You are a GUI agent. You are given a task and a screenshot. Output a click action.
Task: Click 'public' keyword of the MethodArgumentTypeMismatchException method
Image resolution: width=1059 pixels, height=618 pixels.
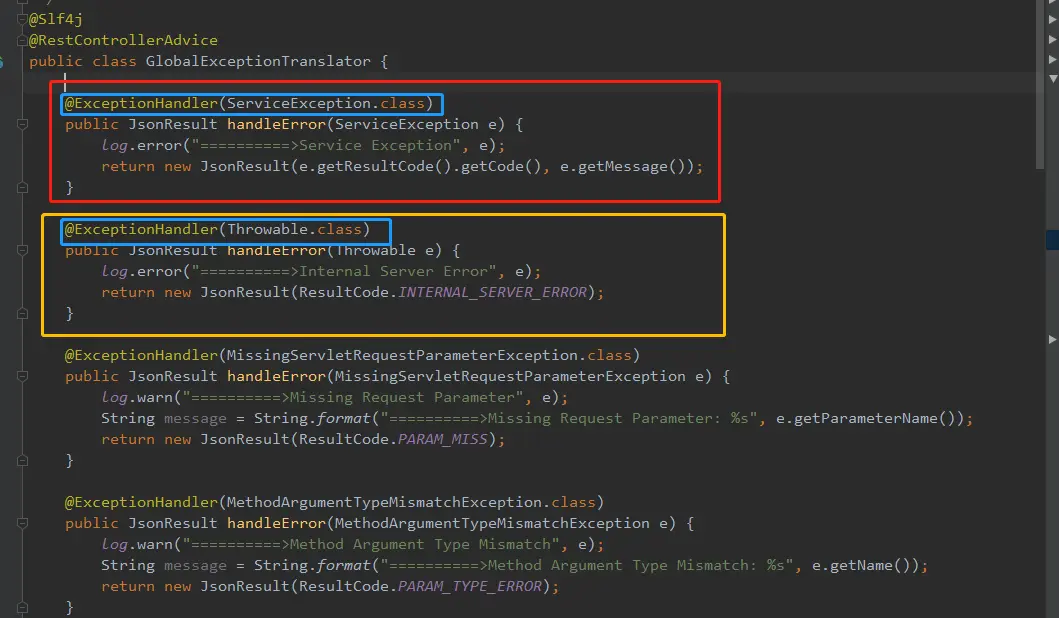pyautogui.click(x=92, y=523)
